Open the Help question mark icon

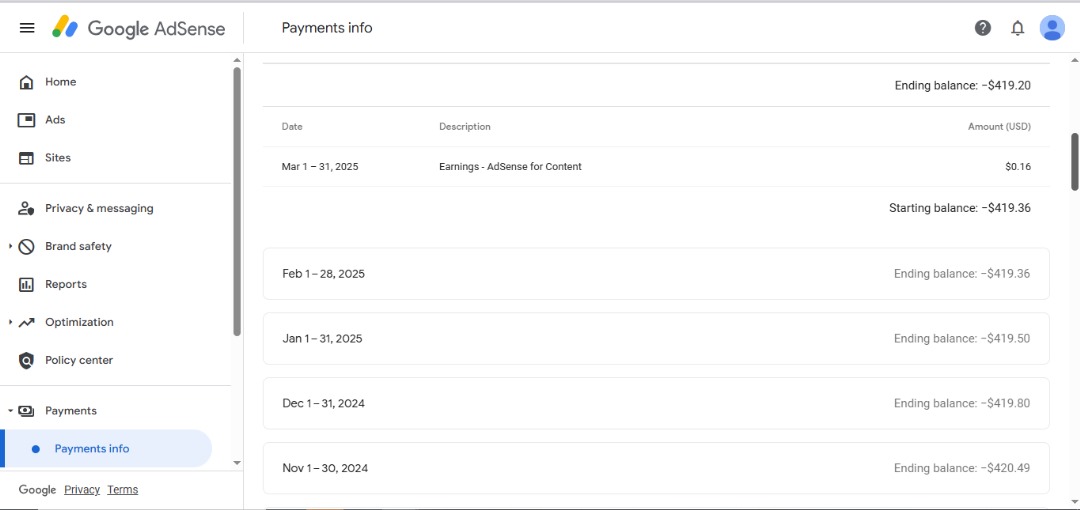pos(983,28)
